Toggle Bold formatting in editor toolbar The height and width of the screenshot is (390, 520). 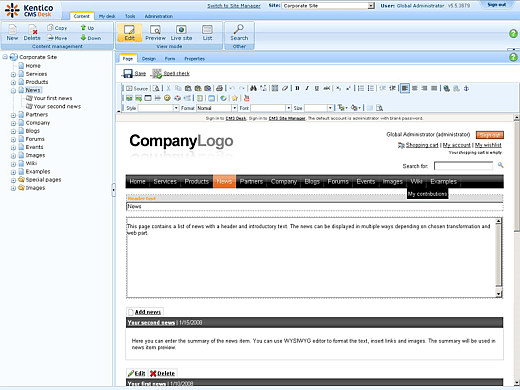tap(297, 88)
